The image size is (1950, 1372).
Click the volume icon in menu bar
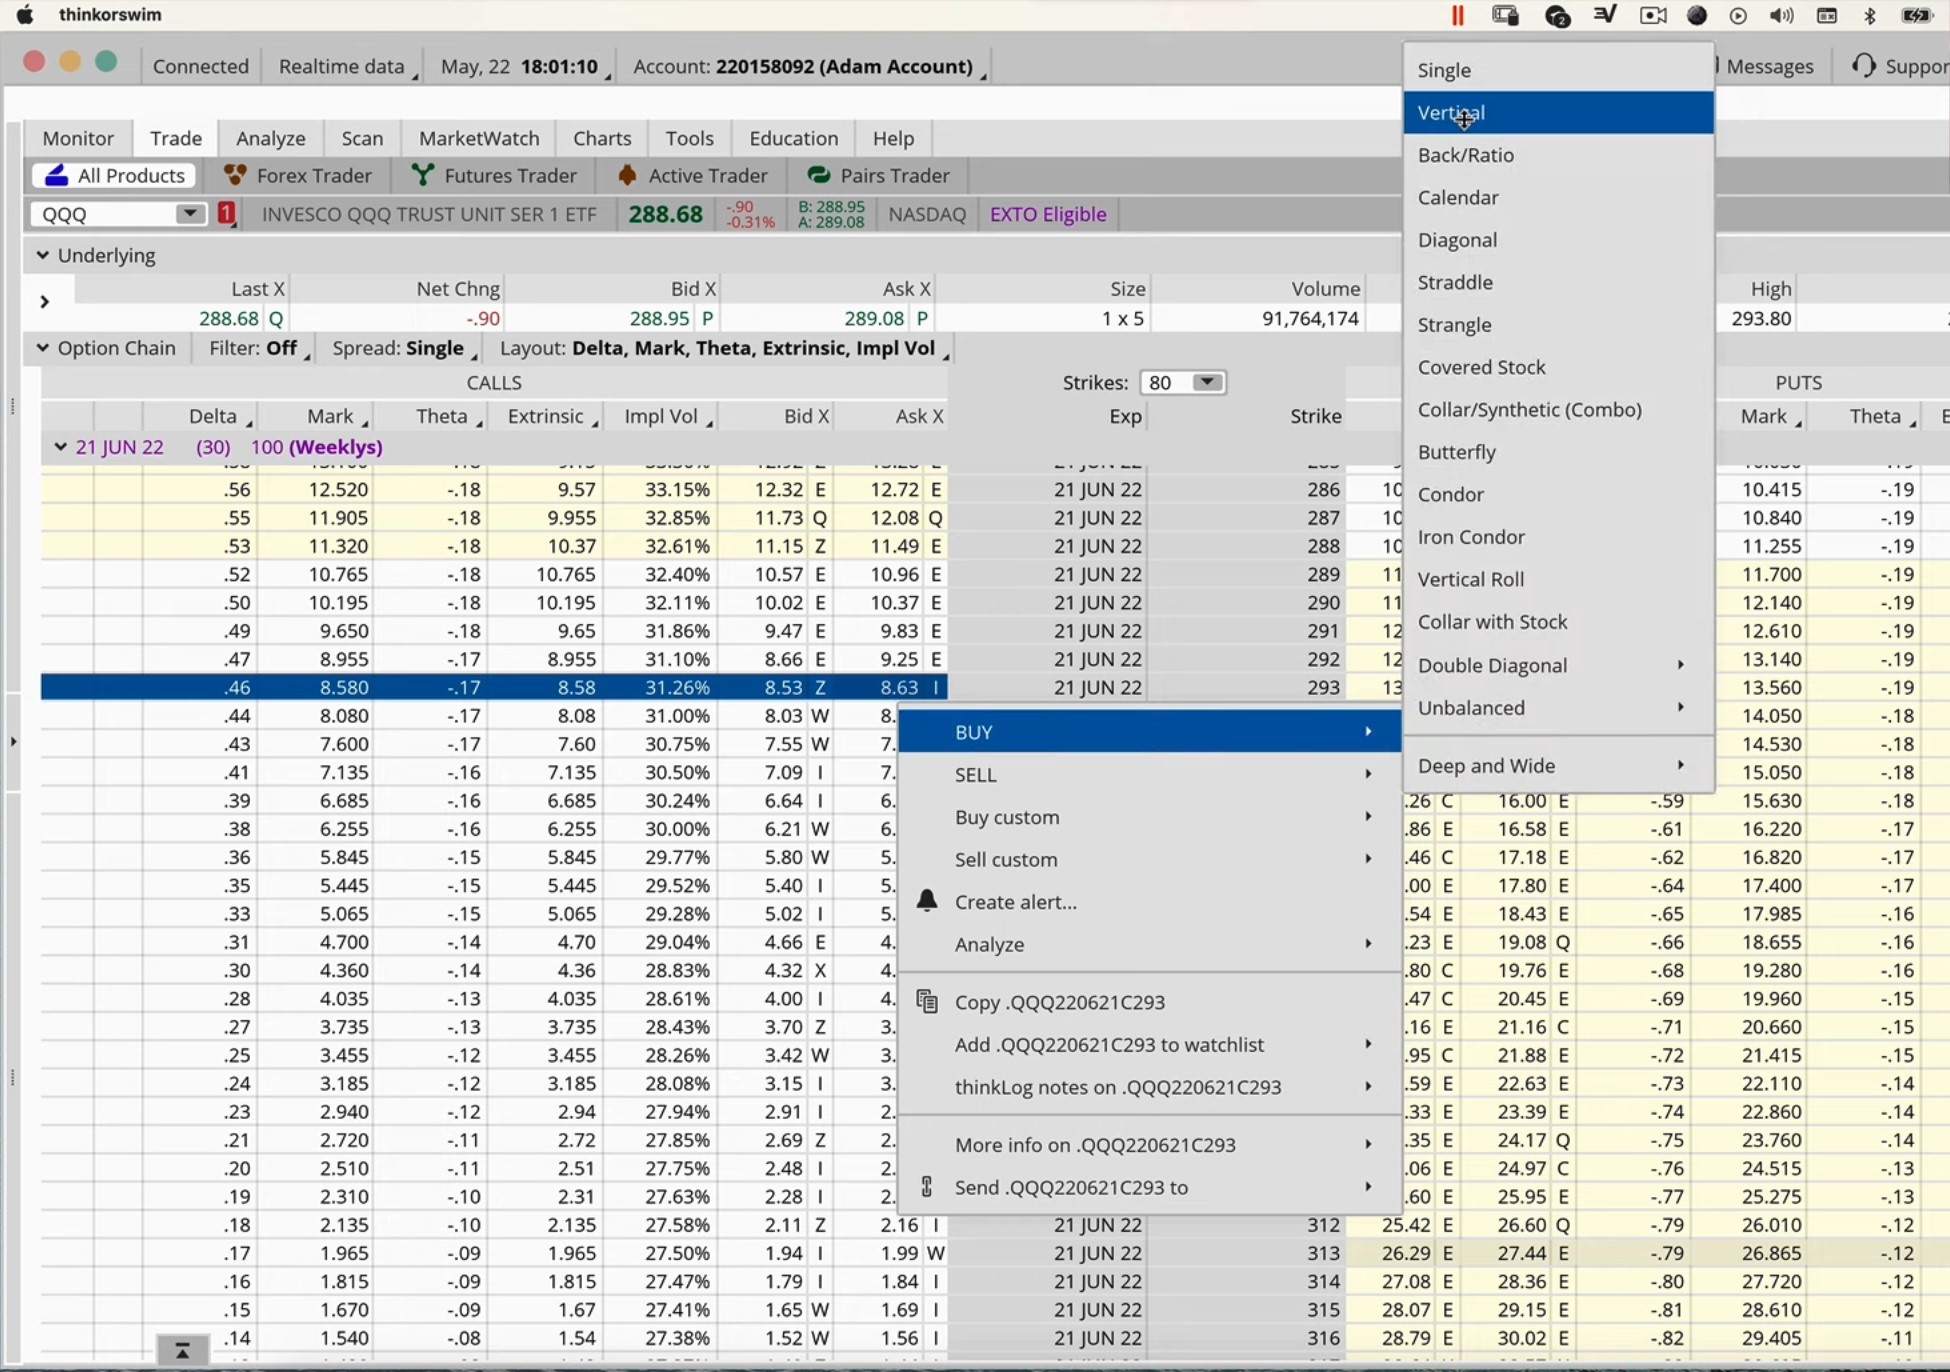click(x=1781, y=15)
